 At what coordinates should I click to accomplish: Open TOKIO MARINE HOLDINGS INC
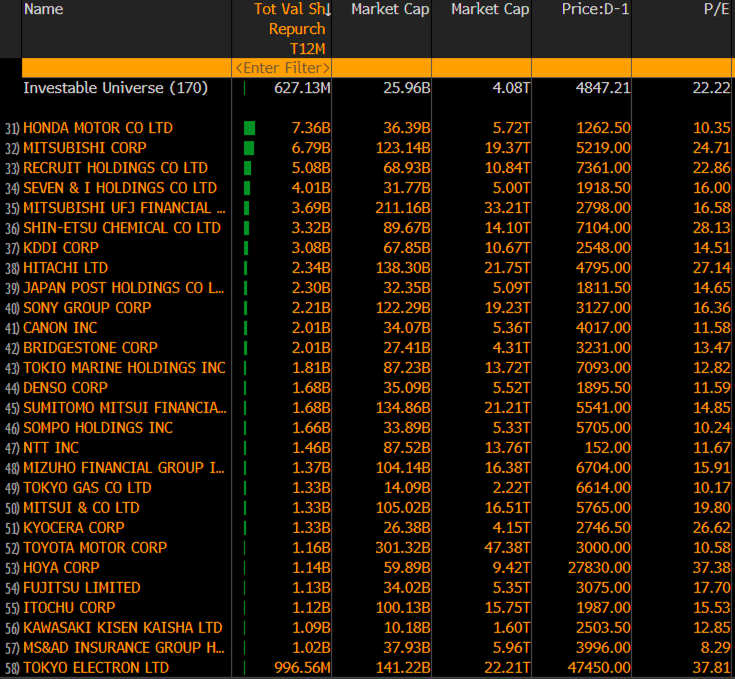[124, 367]
